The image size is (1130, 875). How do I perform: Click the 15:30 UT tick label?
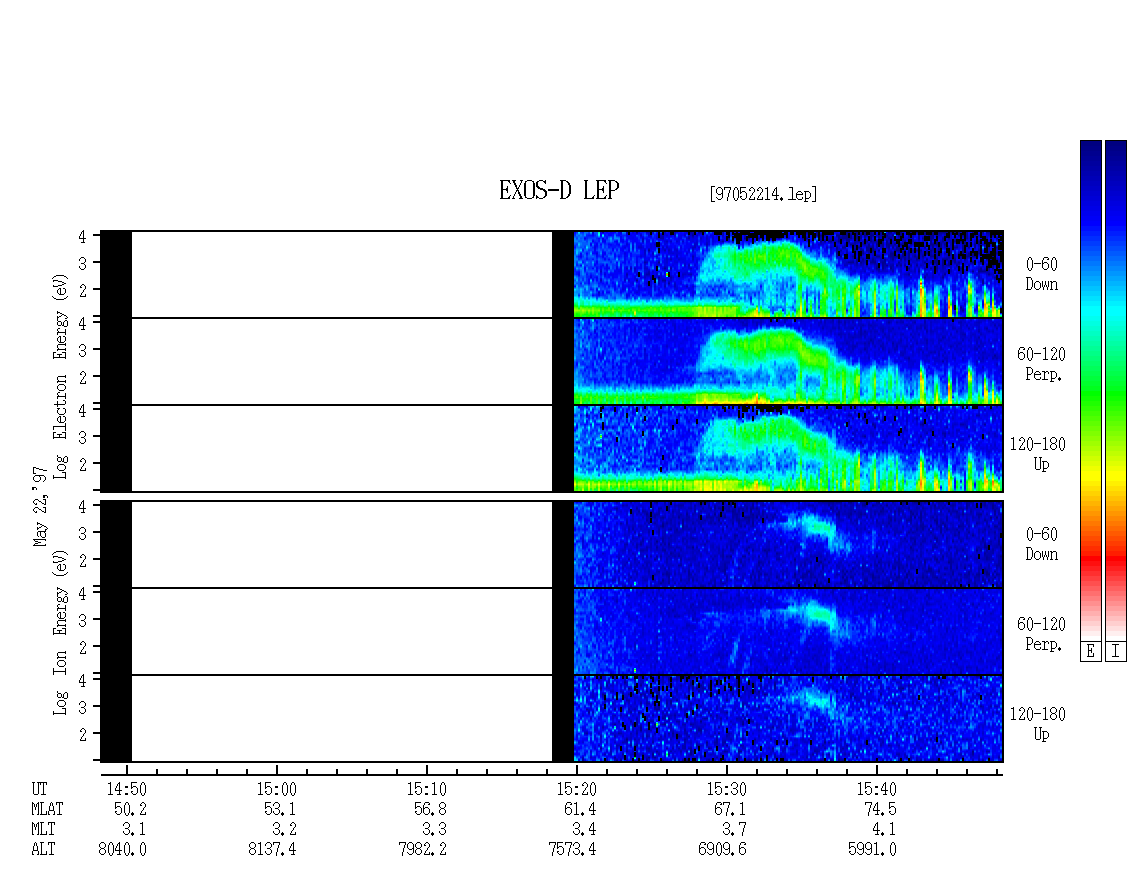click(x=726, y=789)
